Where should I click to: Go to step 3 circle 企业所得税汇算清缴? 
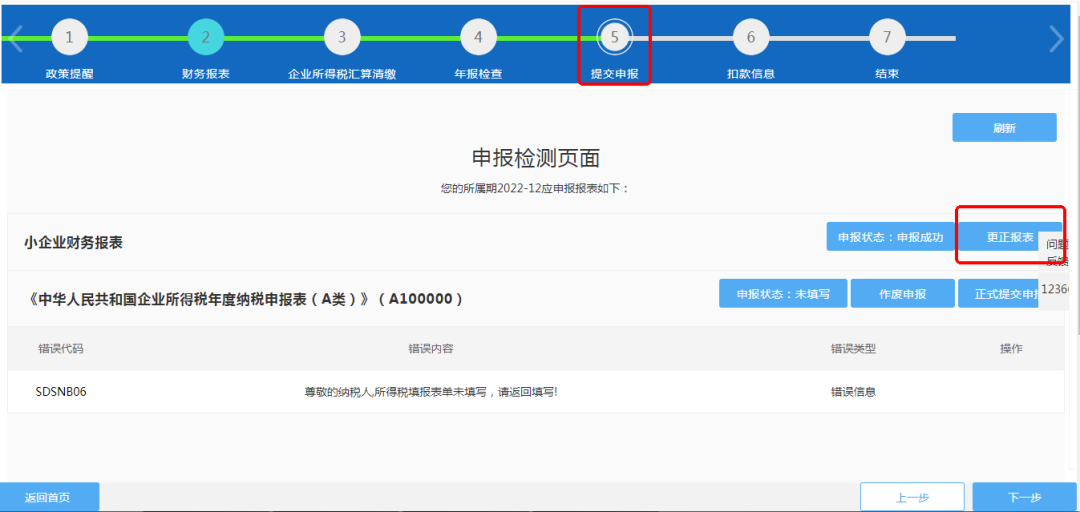(x=342, y=38)
